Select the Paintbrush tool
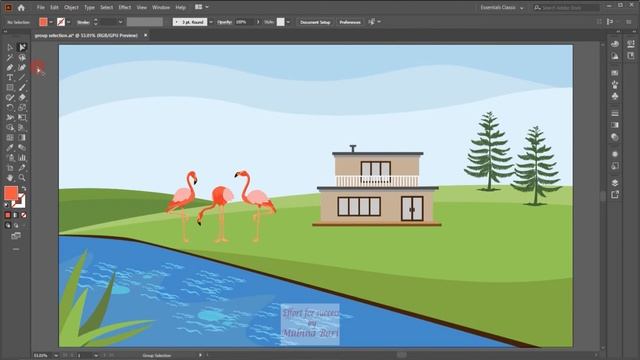Screen dimensions: 640x360 22,87
